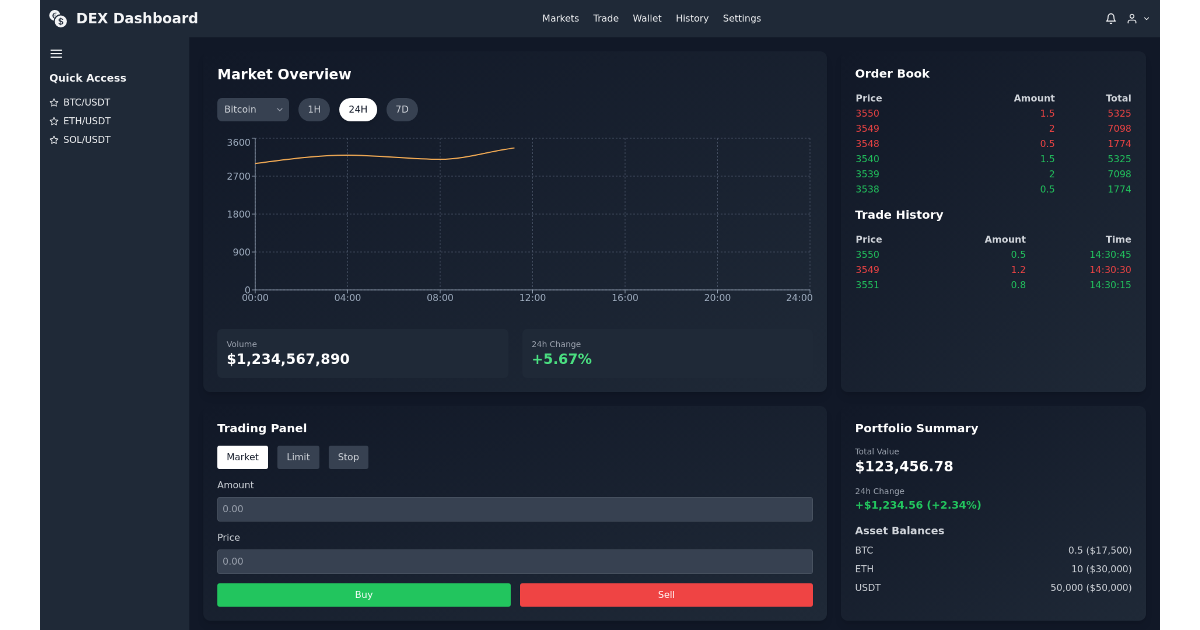Expand the account chevron menu

click(1146, 18)
